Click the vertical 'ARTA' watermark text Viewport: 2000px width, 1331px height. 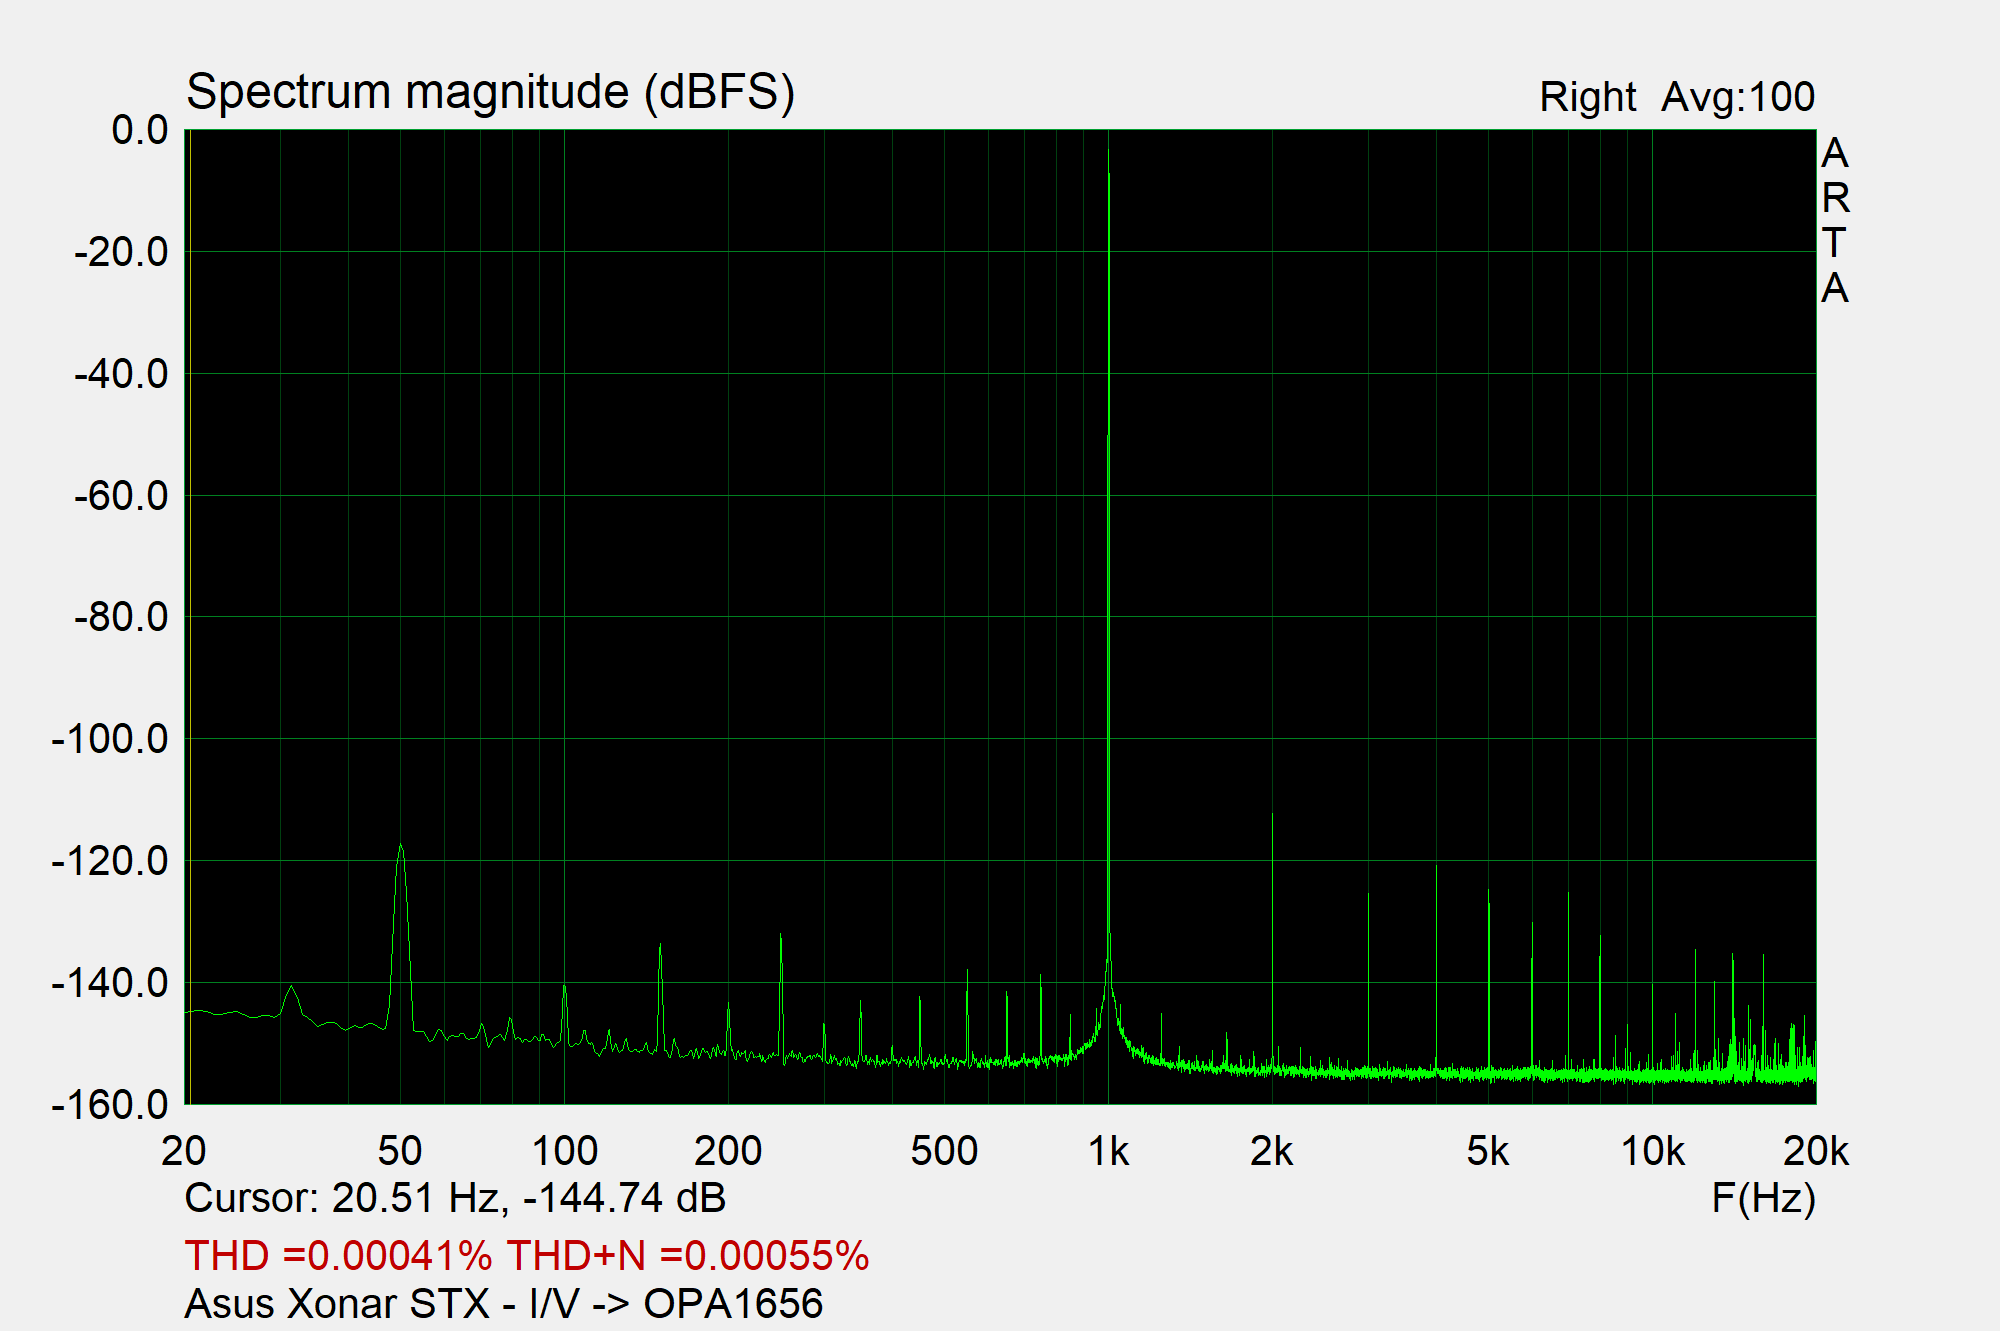pyautogui.click(x=1835, y=221)
